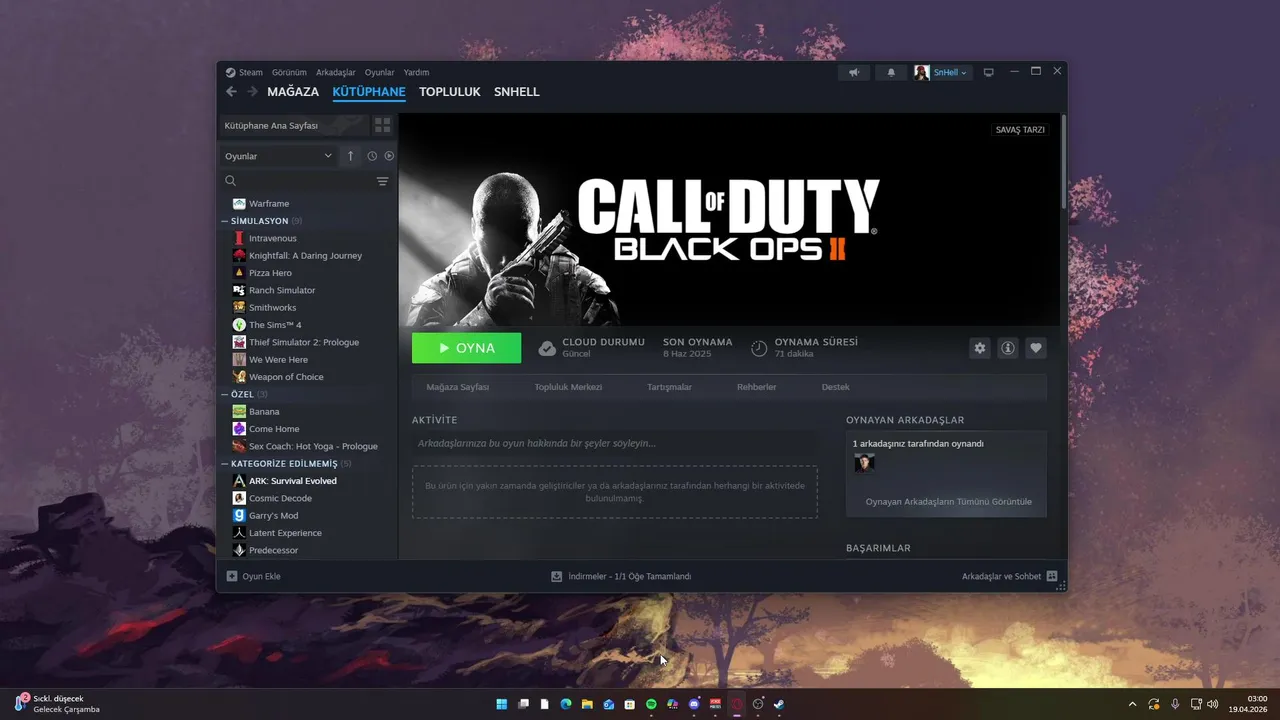Viewport: 1280px width, 720px height.
Task: Click the activity comment input field
Action: pos(614,443)
